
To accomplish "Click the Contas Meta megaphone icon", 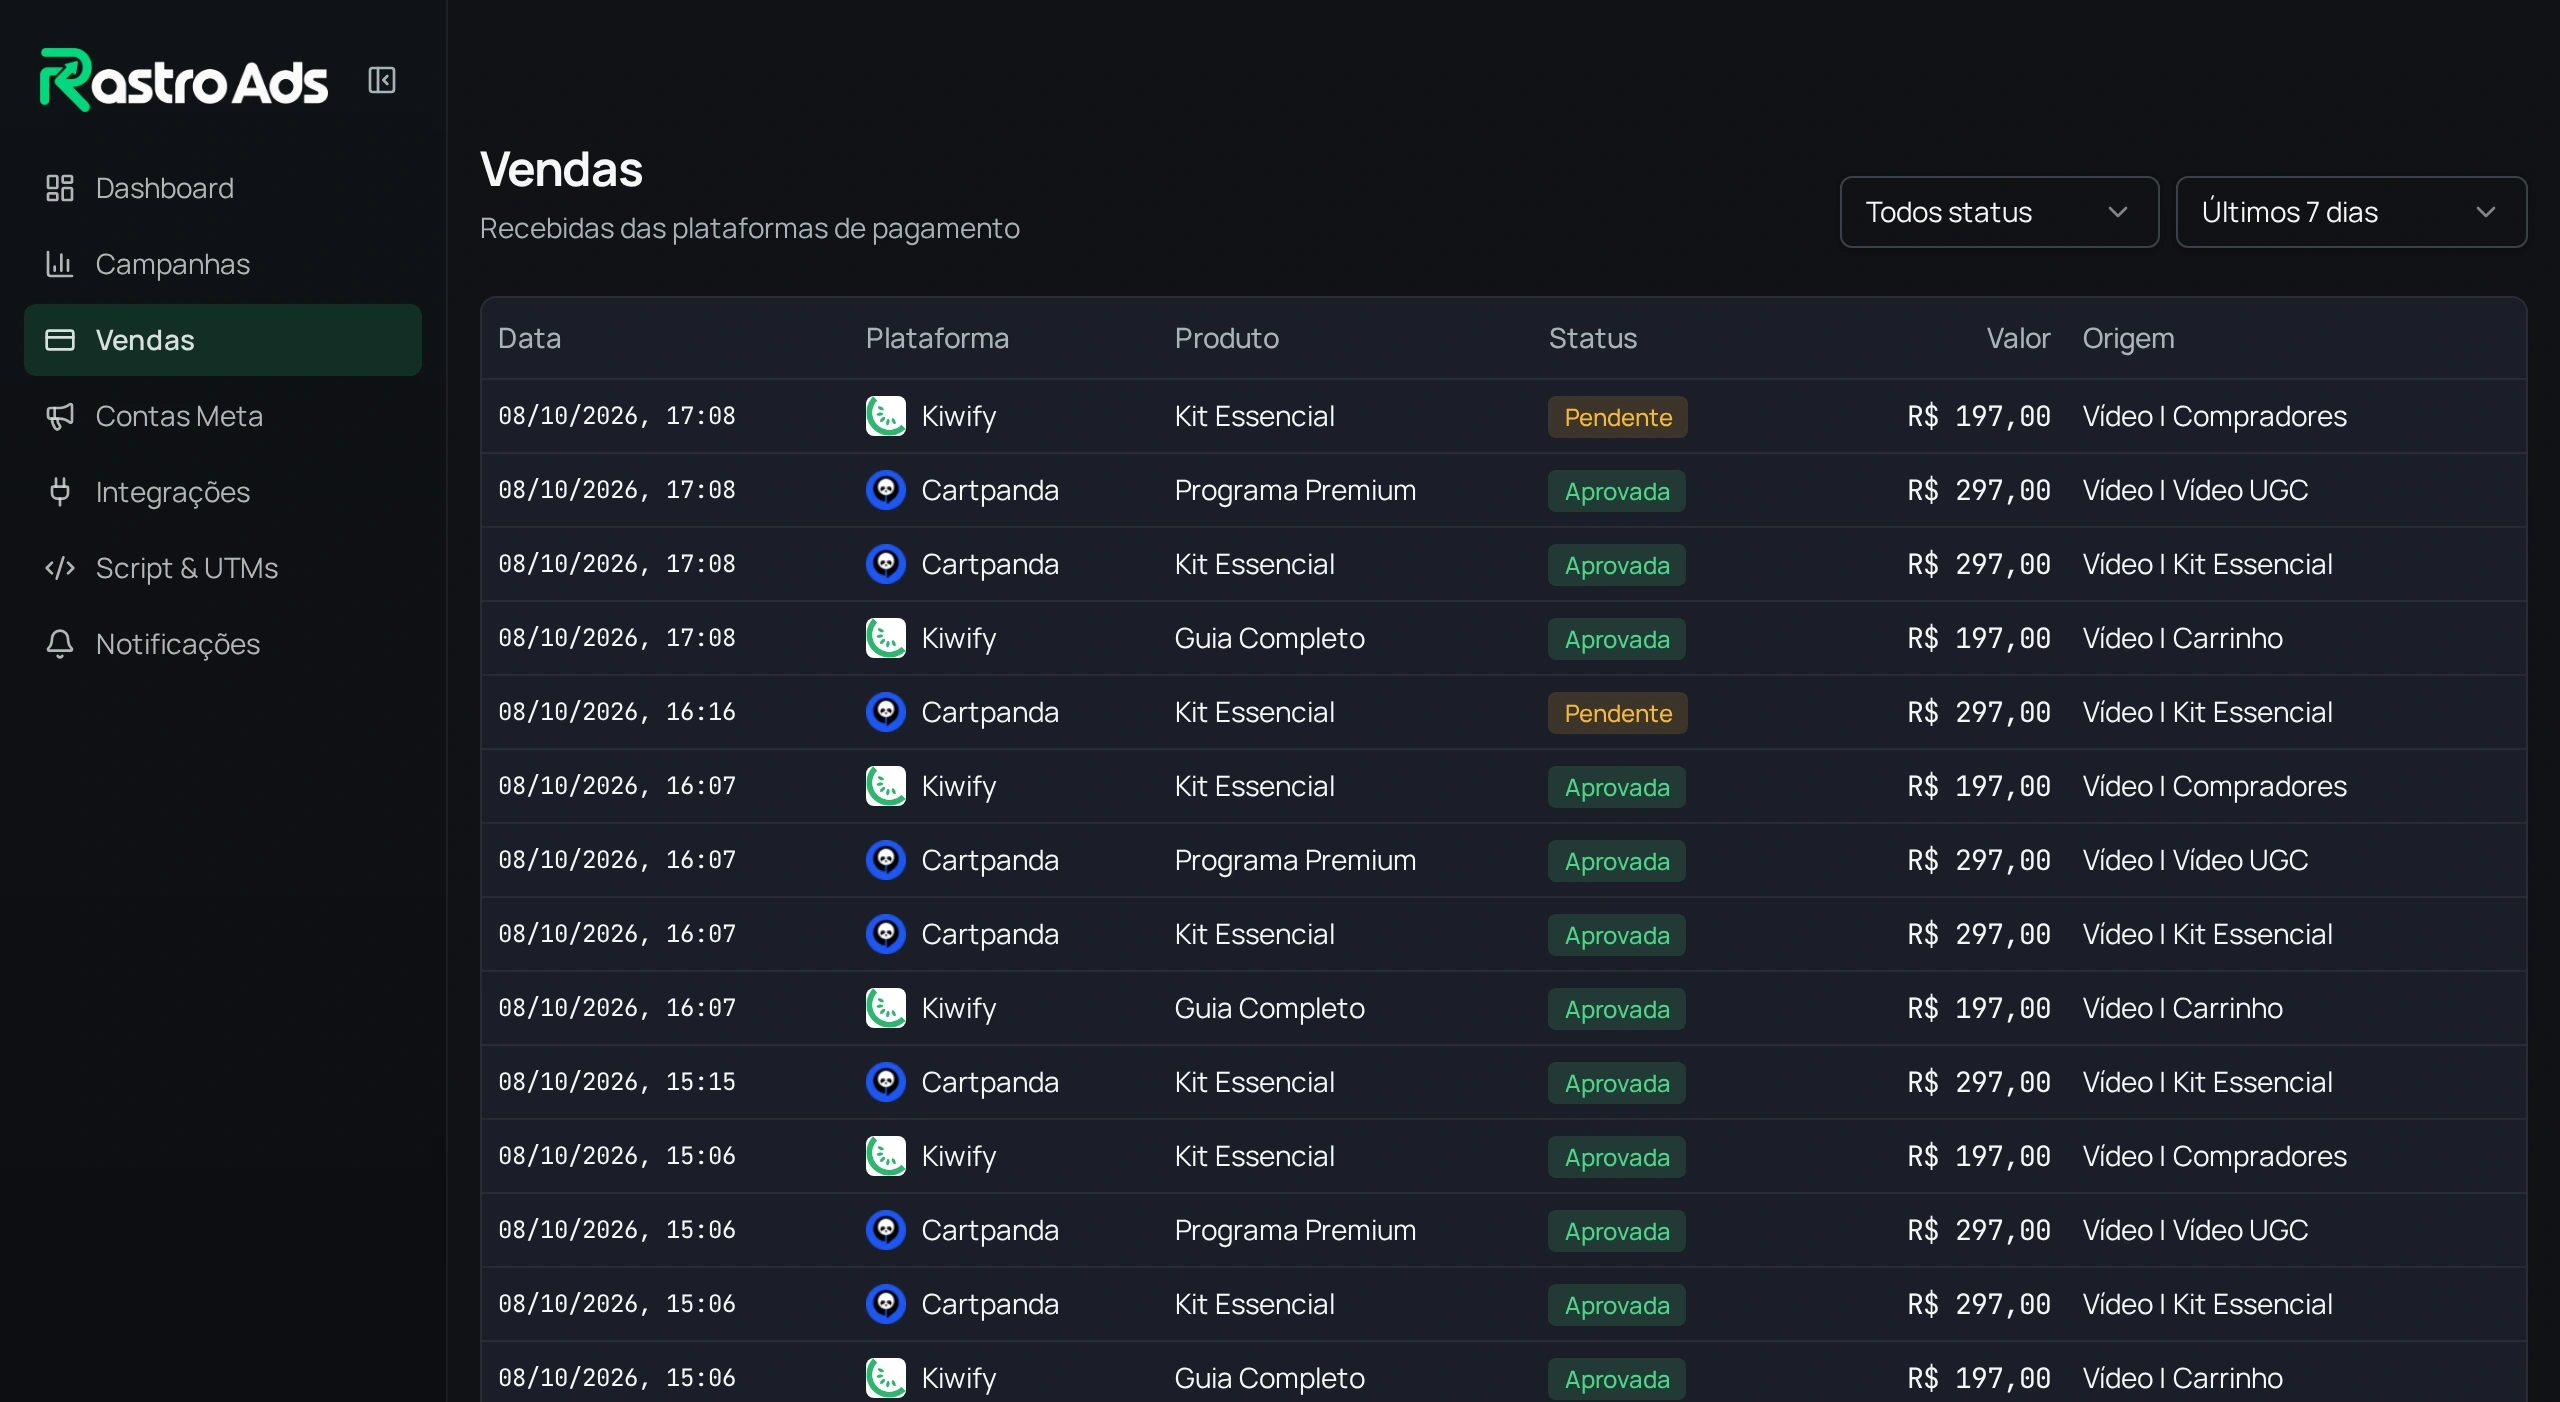I will (x=60, y=416).
